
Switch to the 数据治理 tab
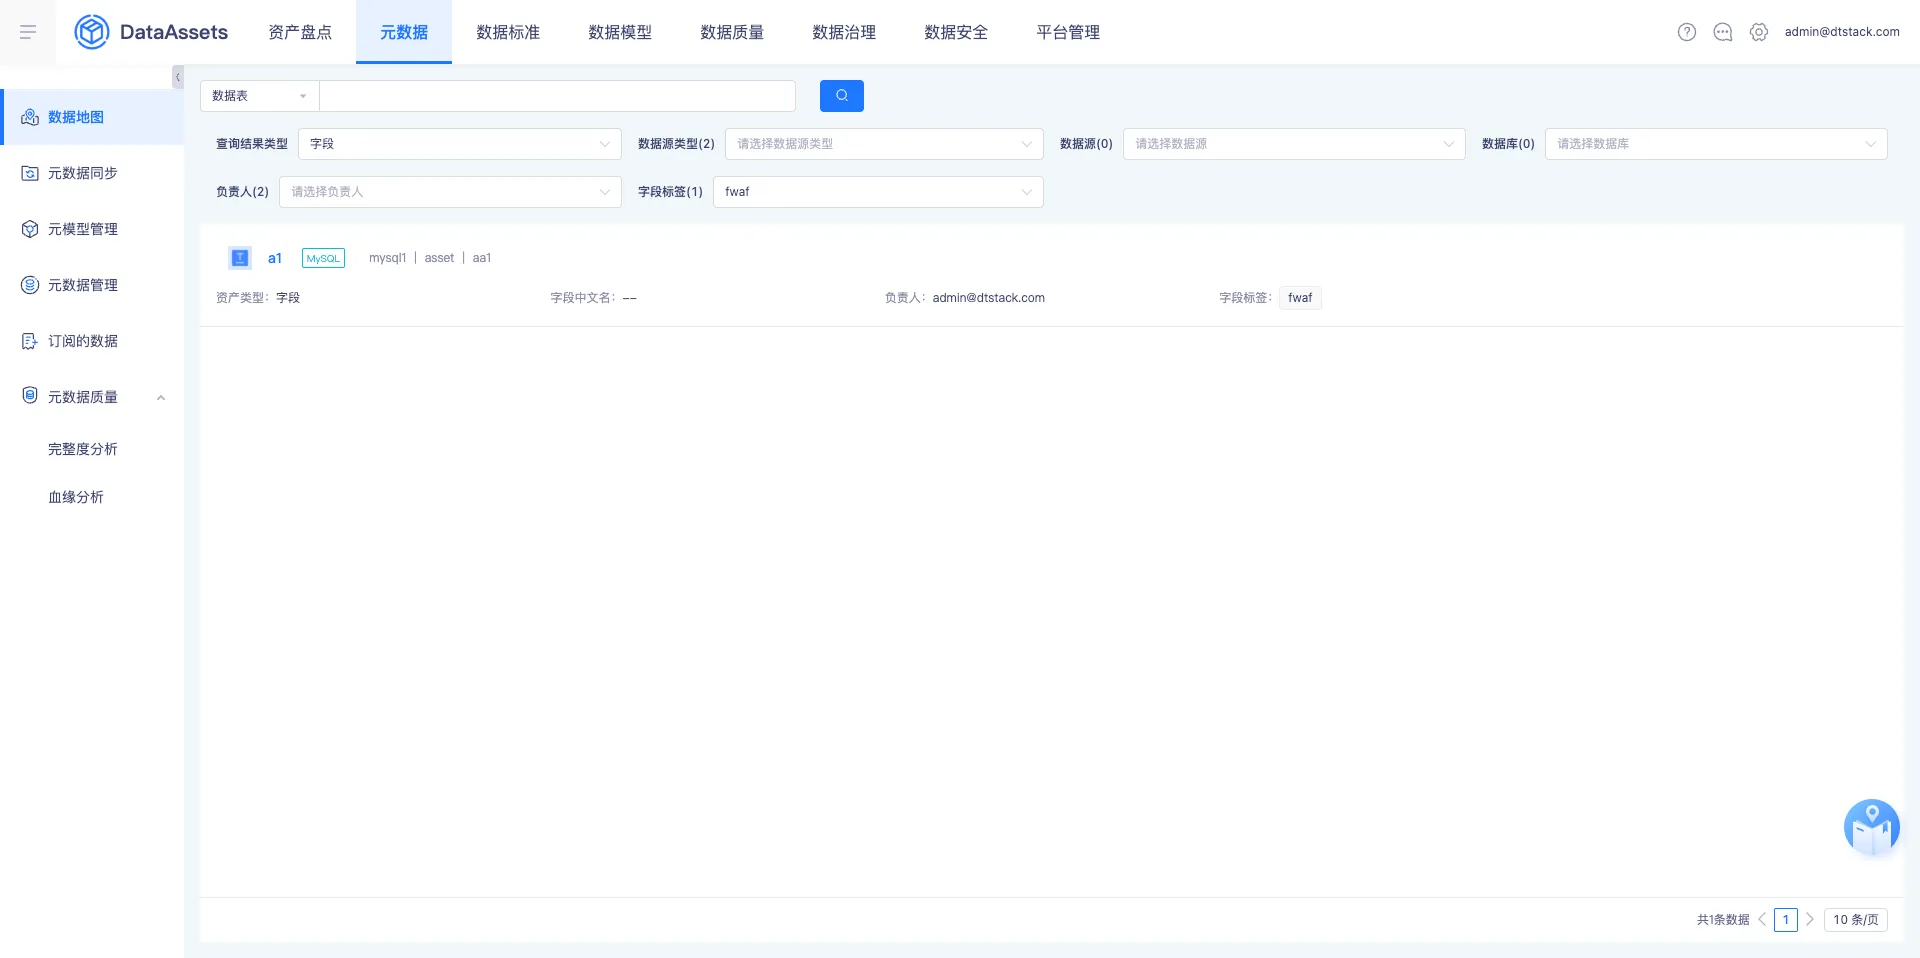coord(844,32)
